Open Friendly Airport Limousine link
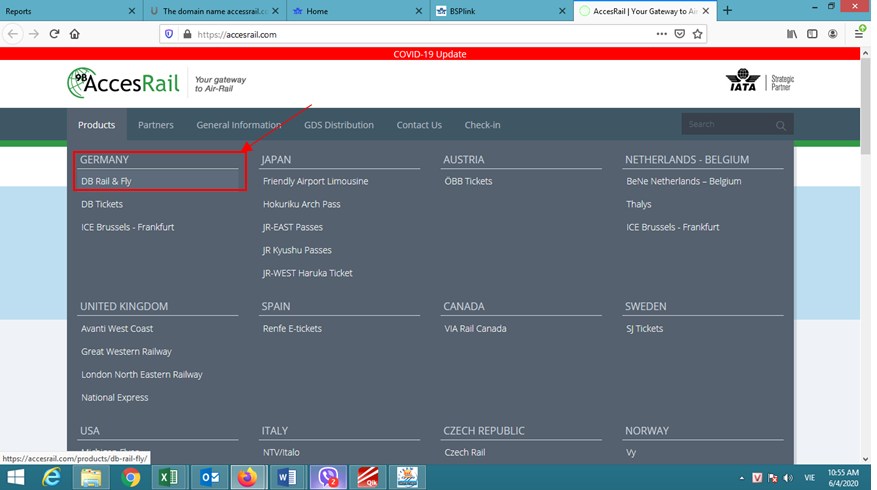877x490 pixels. (315, 181)
